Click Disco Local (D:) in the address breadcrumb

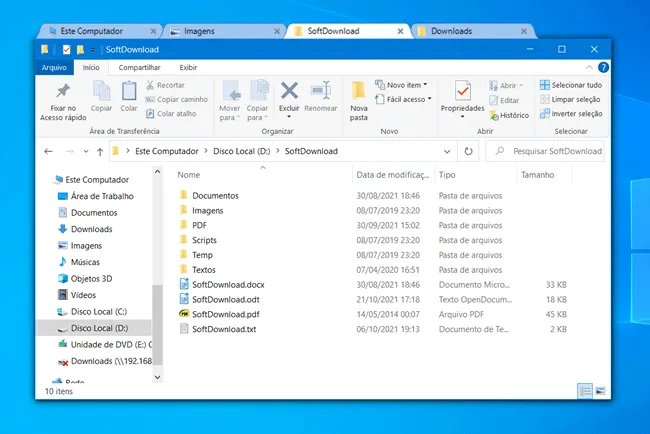[242, 151]
